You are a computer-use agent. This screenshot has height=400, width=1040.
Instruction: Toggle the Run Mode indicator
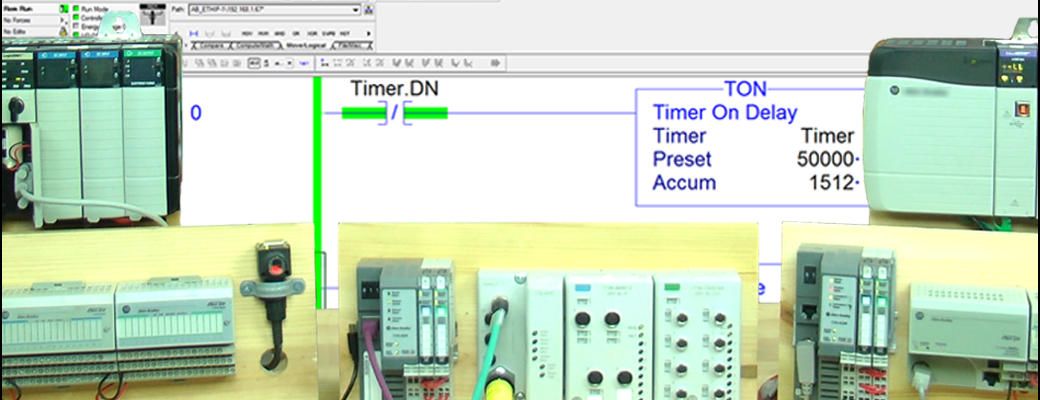pyautogui.click(x=77, y=8)
